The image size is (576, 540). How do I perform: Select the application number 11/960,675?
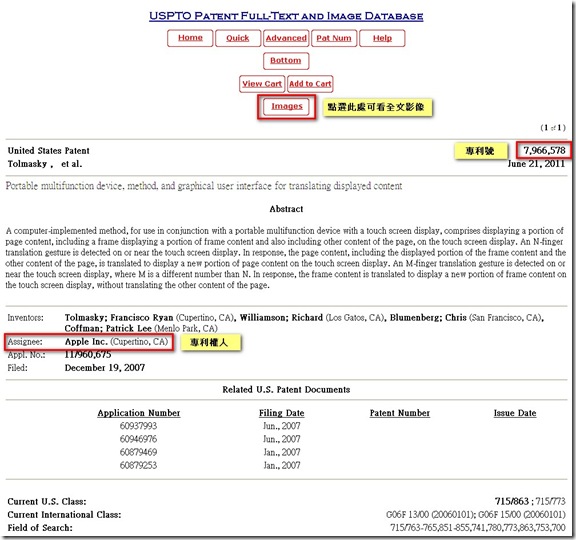pos(88,354)
